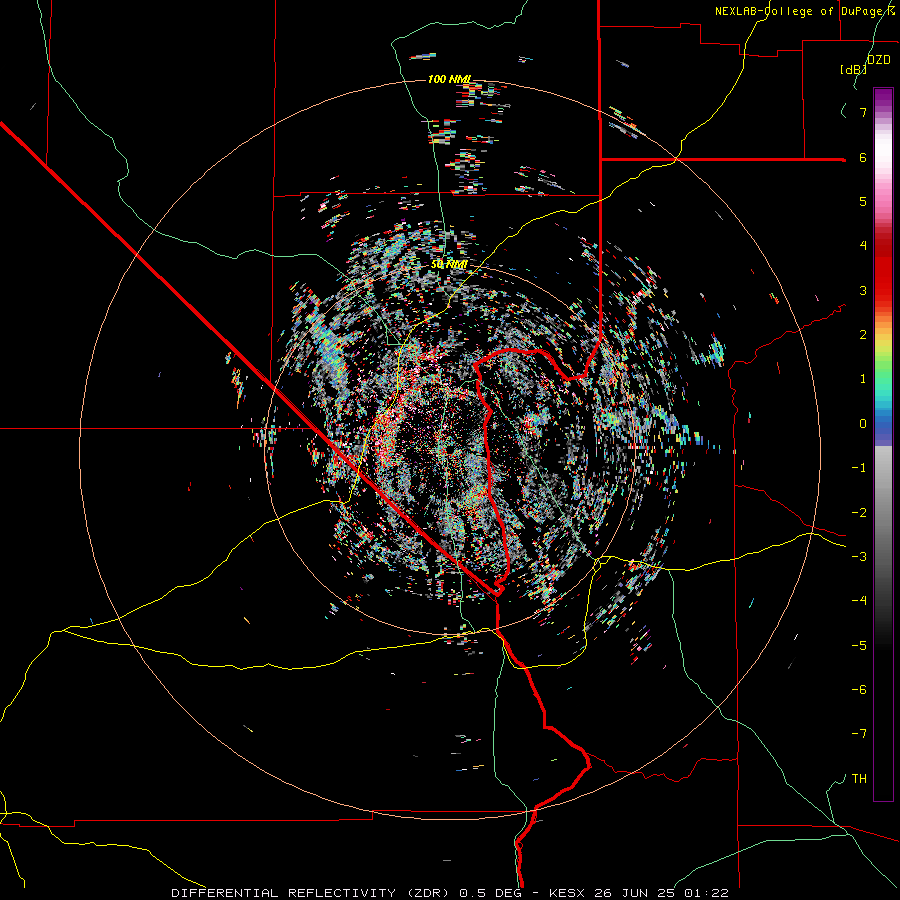Click the -1 value on the scale
Screen dimensions: 900x900
tap(859, 468)
